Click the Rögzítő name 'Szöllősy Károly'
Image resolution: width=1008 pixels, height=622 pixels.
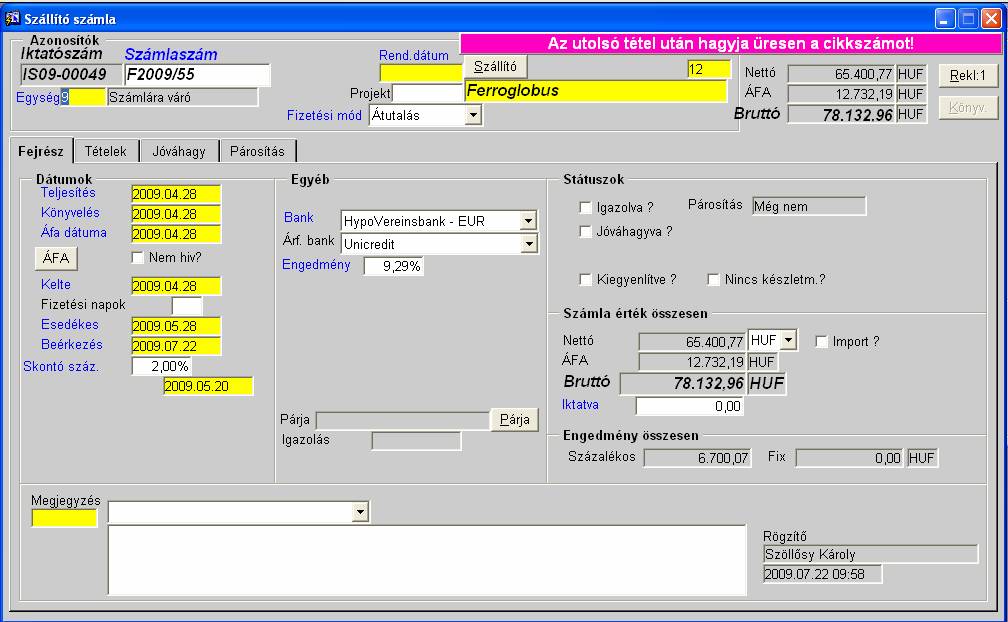point(871,555)
